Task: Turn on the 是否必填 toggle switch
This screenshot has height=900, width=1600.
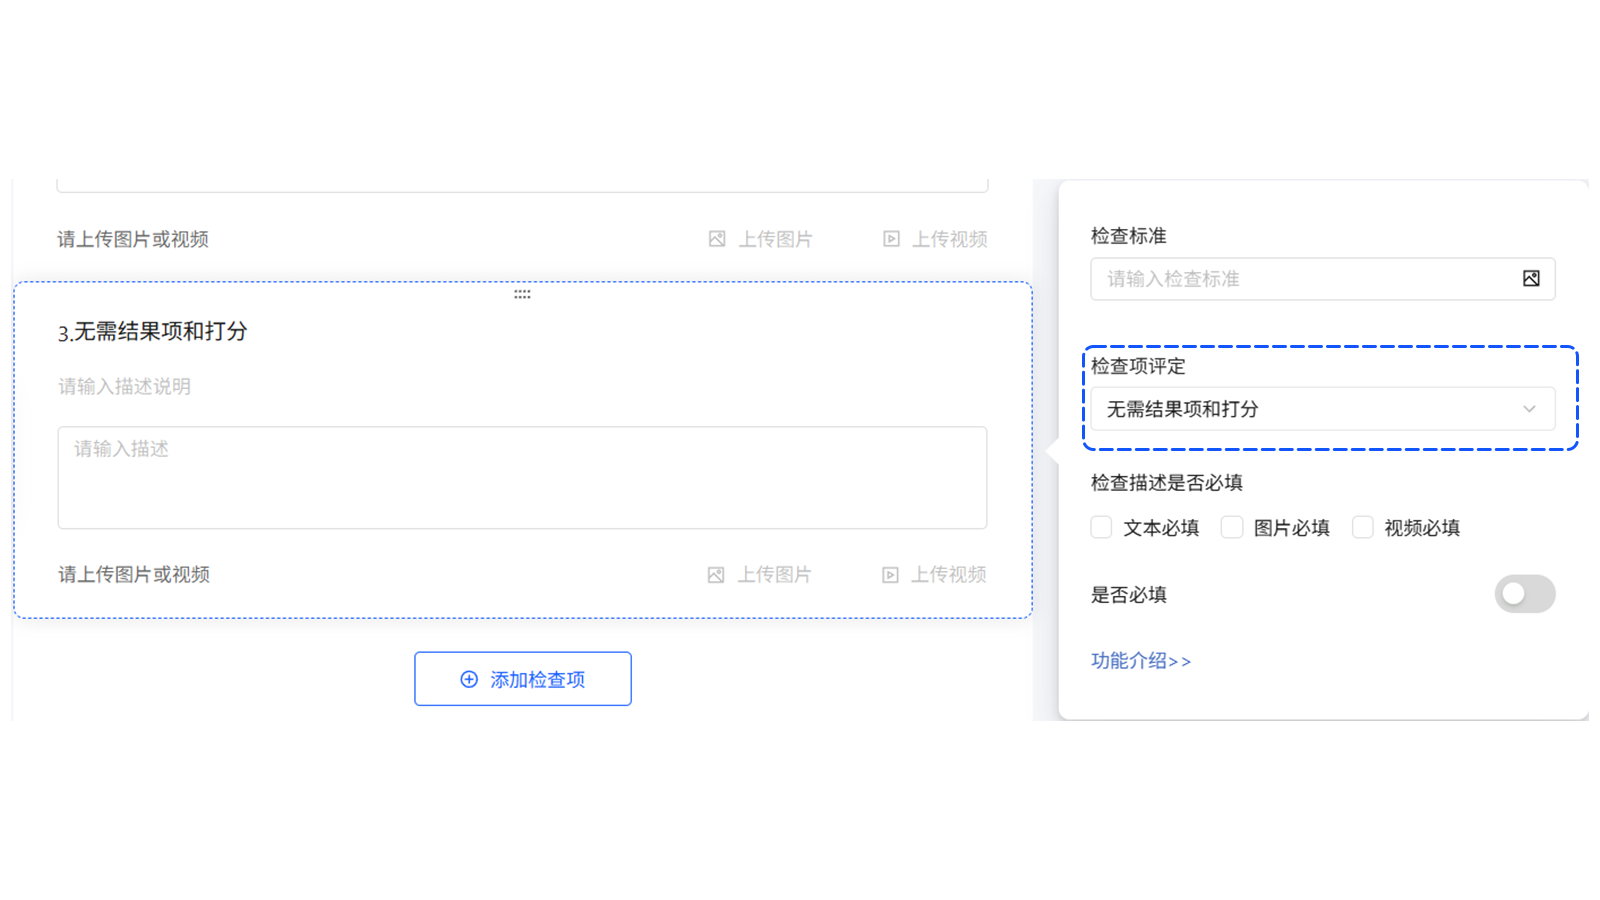Action: [1525, 594]
